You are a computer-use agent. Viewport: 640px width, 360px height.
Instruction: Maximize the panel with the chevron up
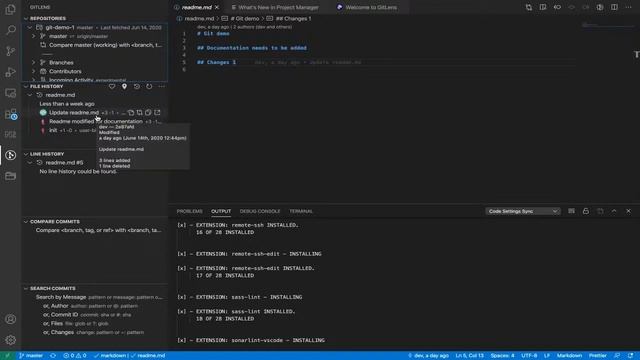click(x=614, y=211)
